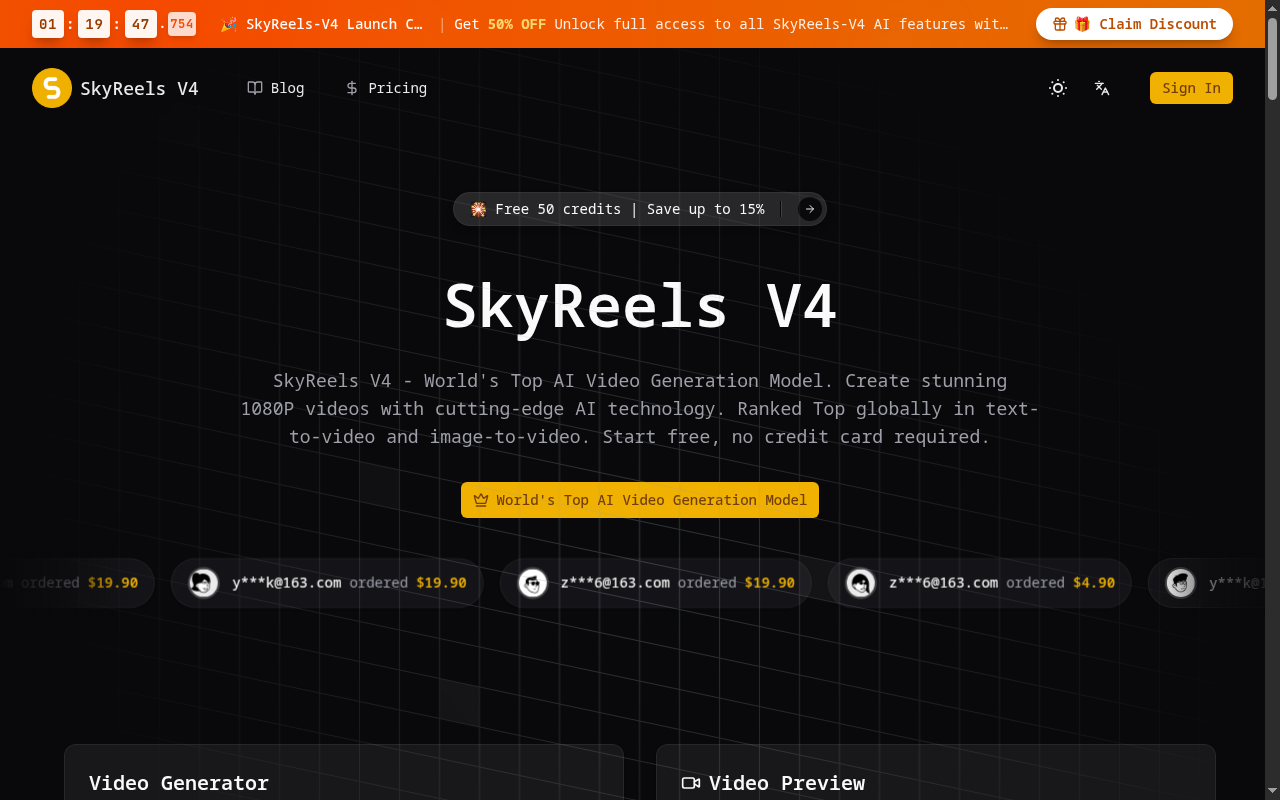
Task: Click the hero description paragraph about 1080P videos
Action: coord(640,408)
